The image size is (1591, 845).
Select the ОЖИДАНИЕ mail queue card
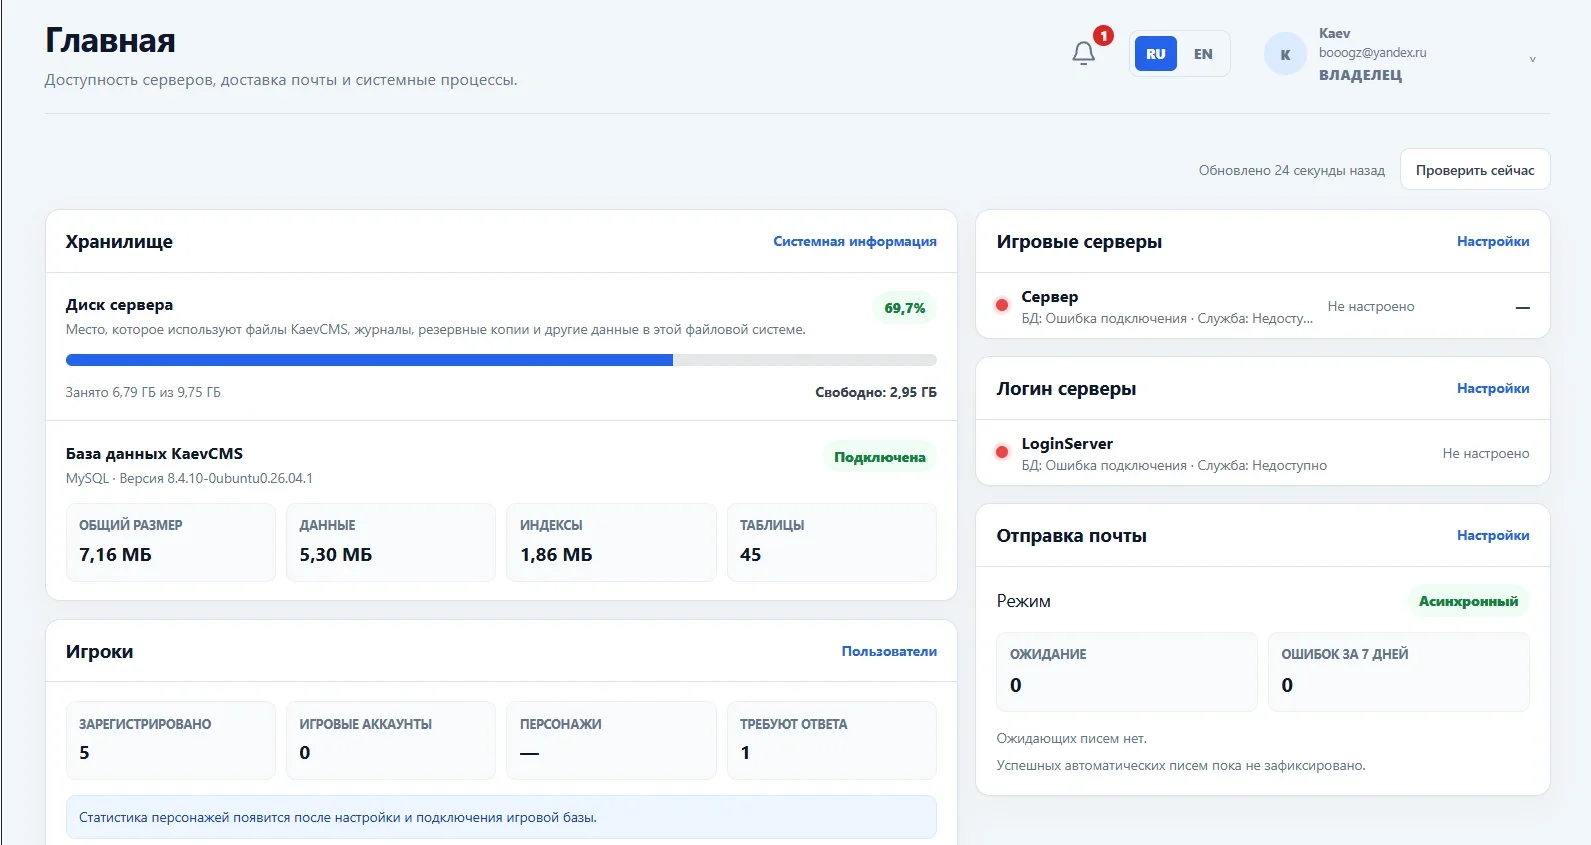coord(1127,672)
